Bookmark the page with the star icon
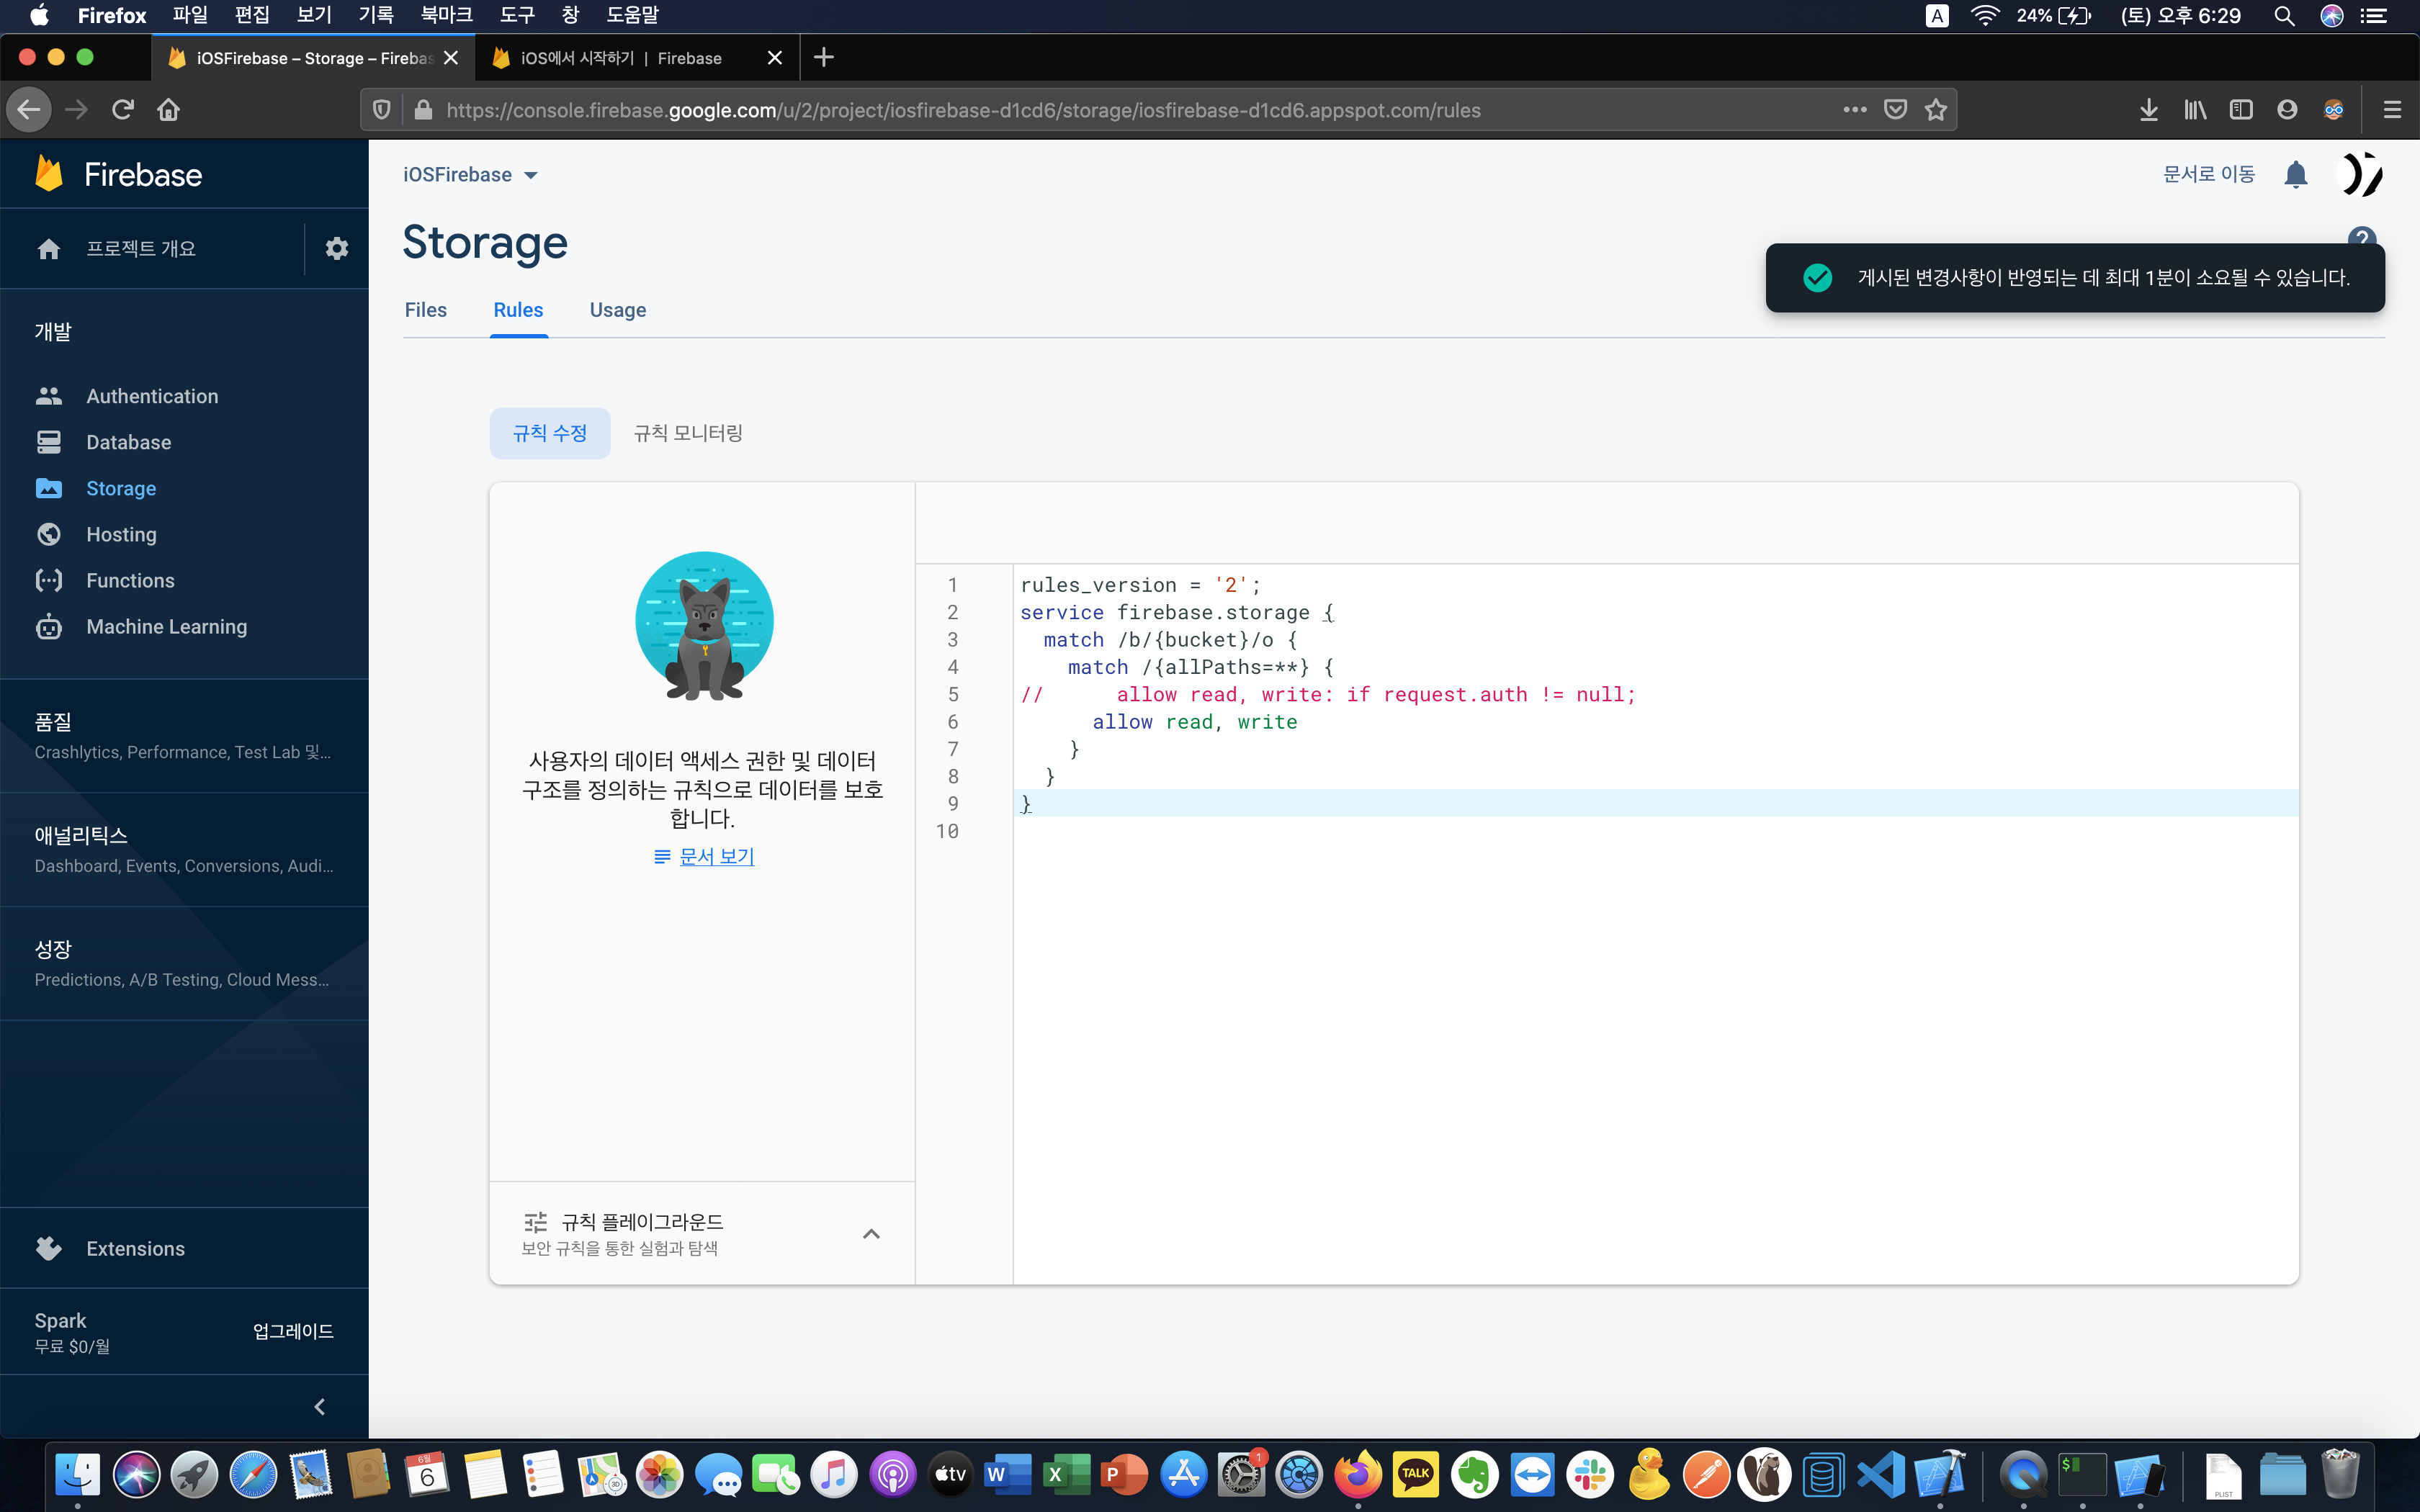The height and width of the screenshot is (1512, 2420). point(1936,110)
